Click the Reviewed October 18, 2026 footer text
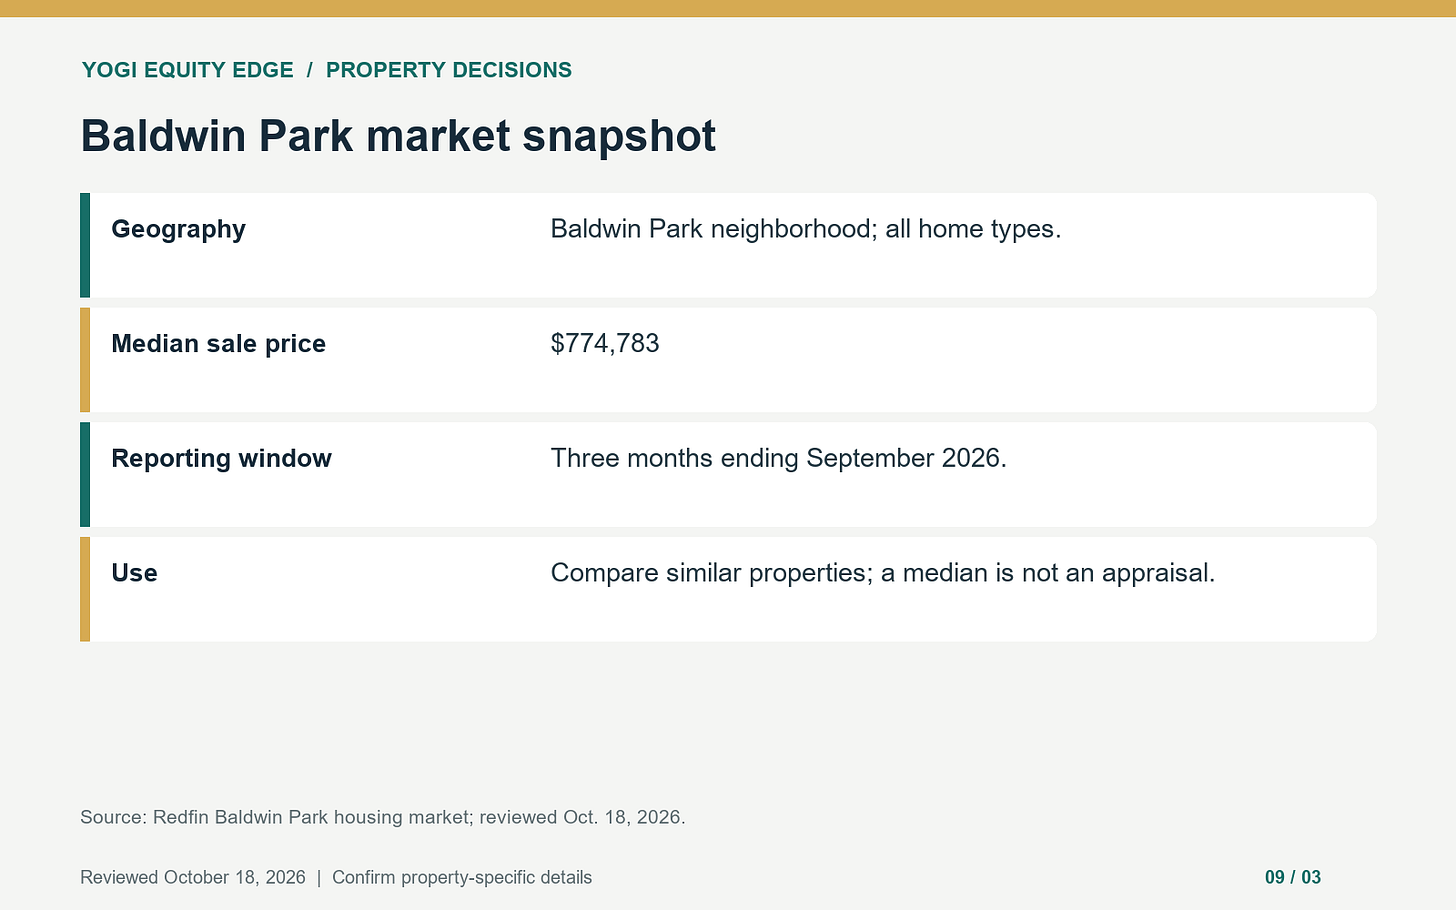The image size is (1456, 910). [193, 877]
